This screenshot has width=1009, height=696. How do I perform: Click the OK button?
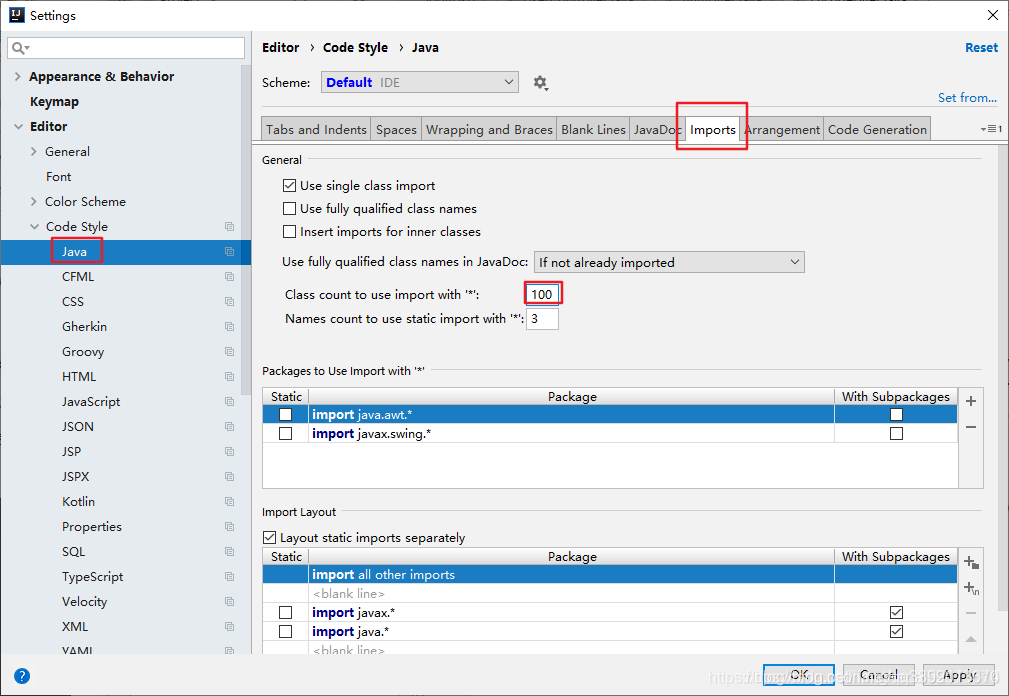pos(799,675)
